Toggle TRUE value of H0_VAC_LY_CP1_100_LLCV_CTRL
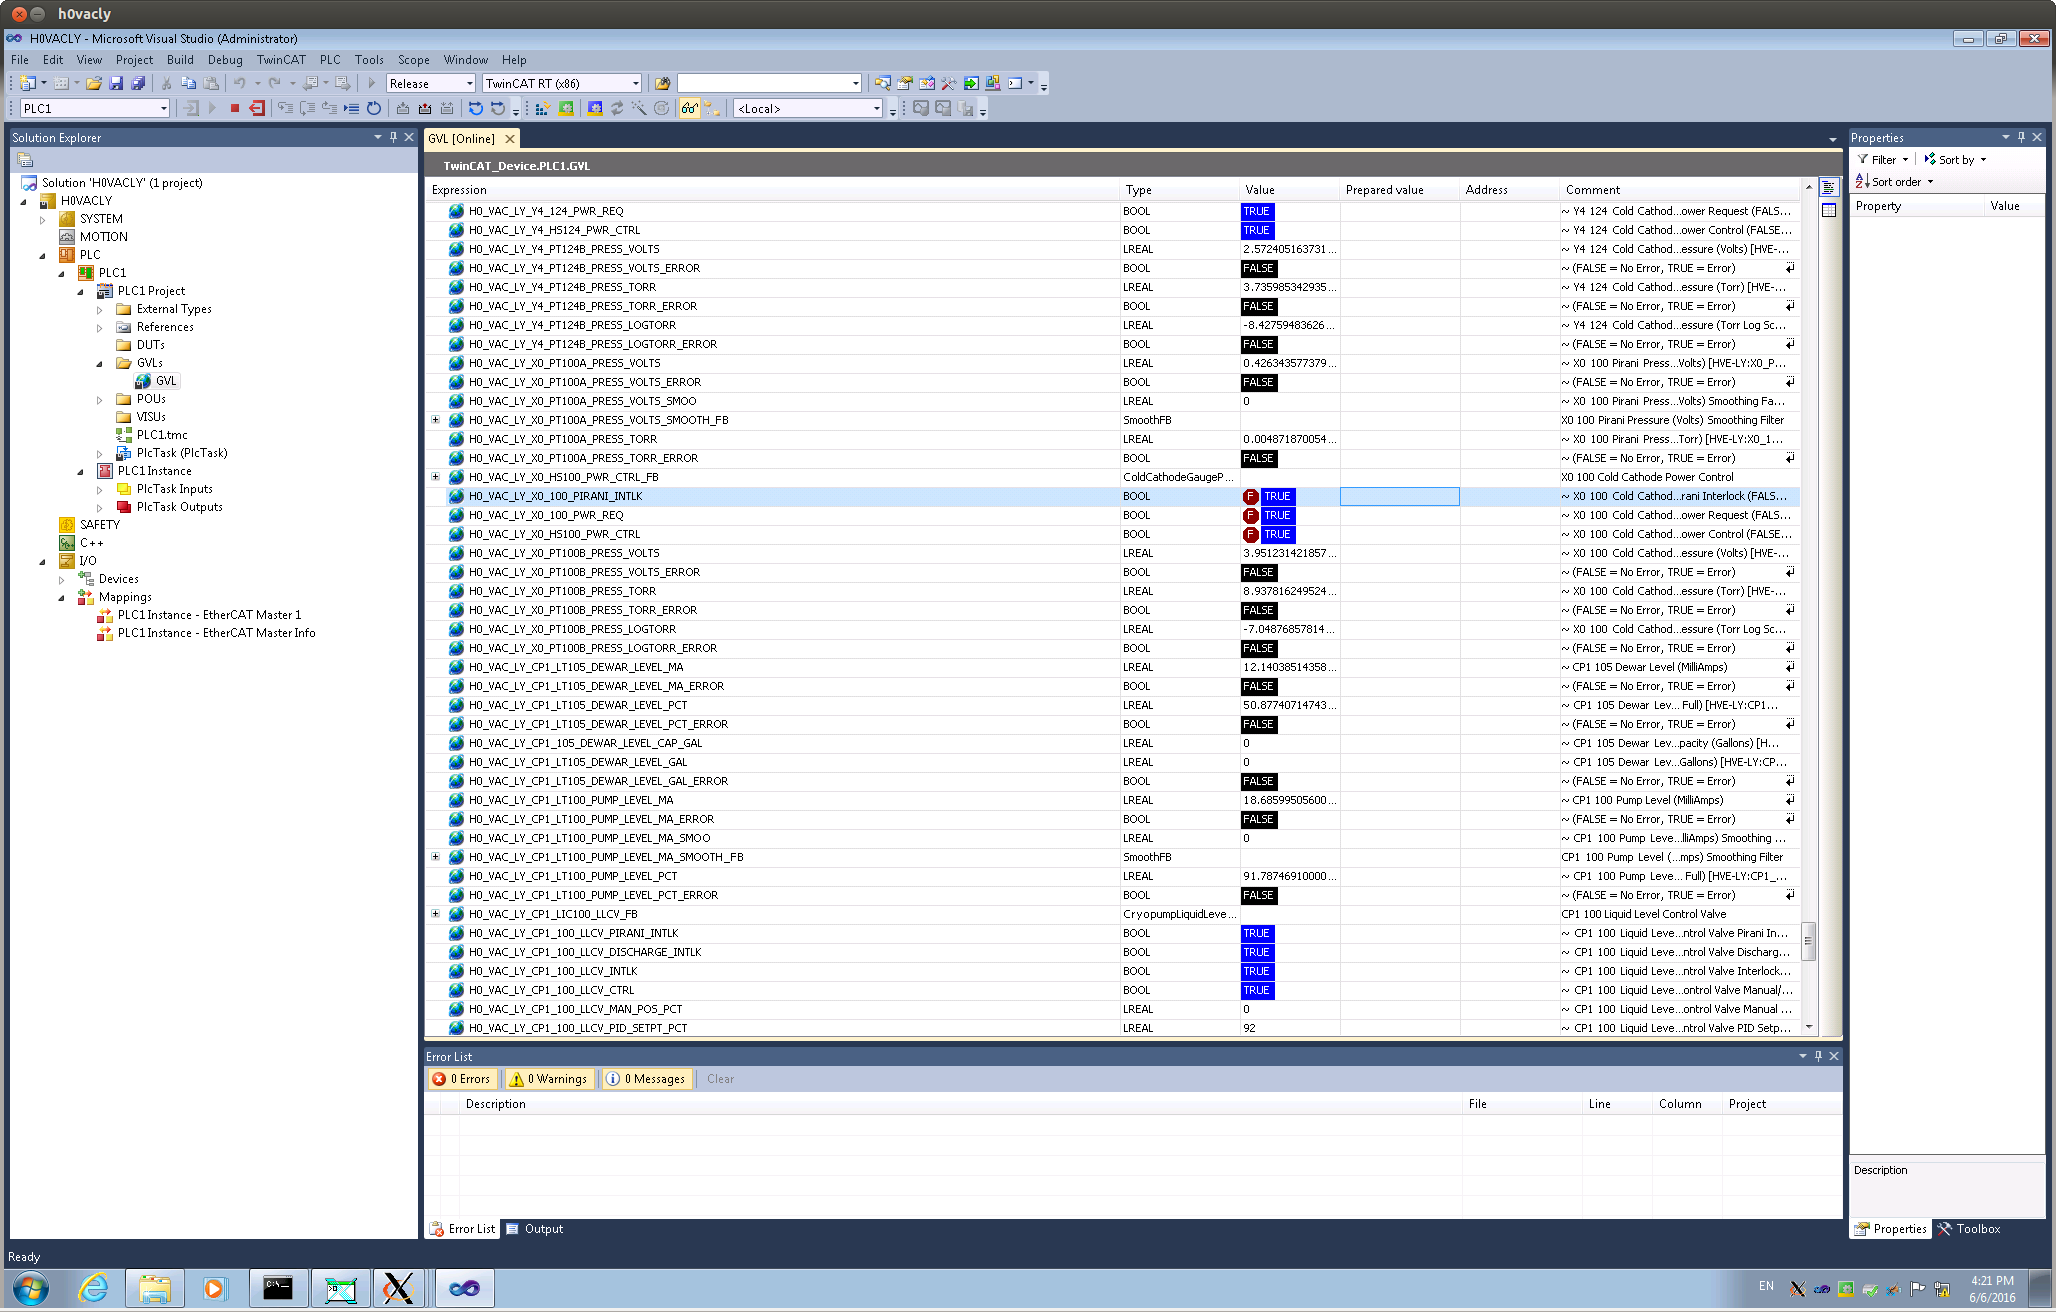 pyautogui.click(x=1257, y=991)
